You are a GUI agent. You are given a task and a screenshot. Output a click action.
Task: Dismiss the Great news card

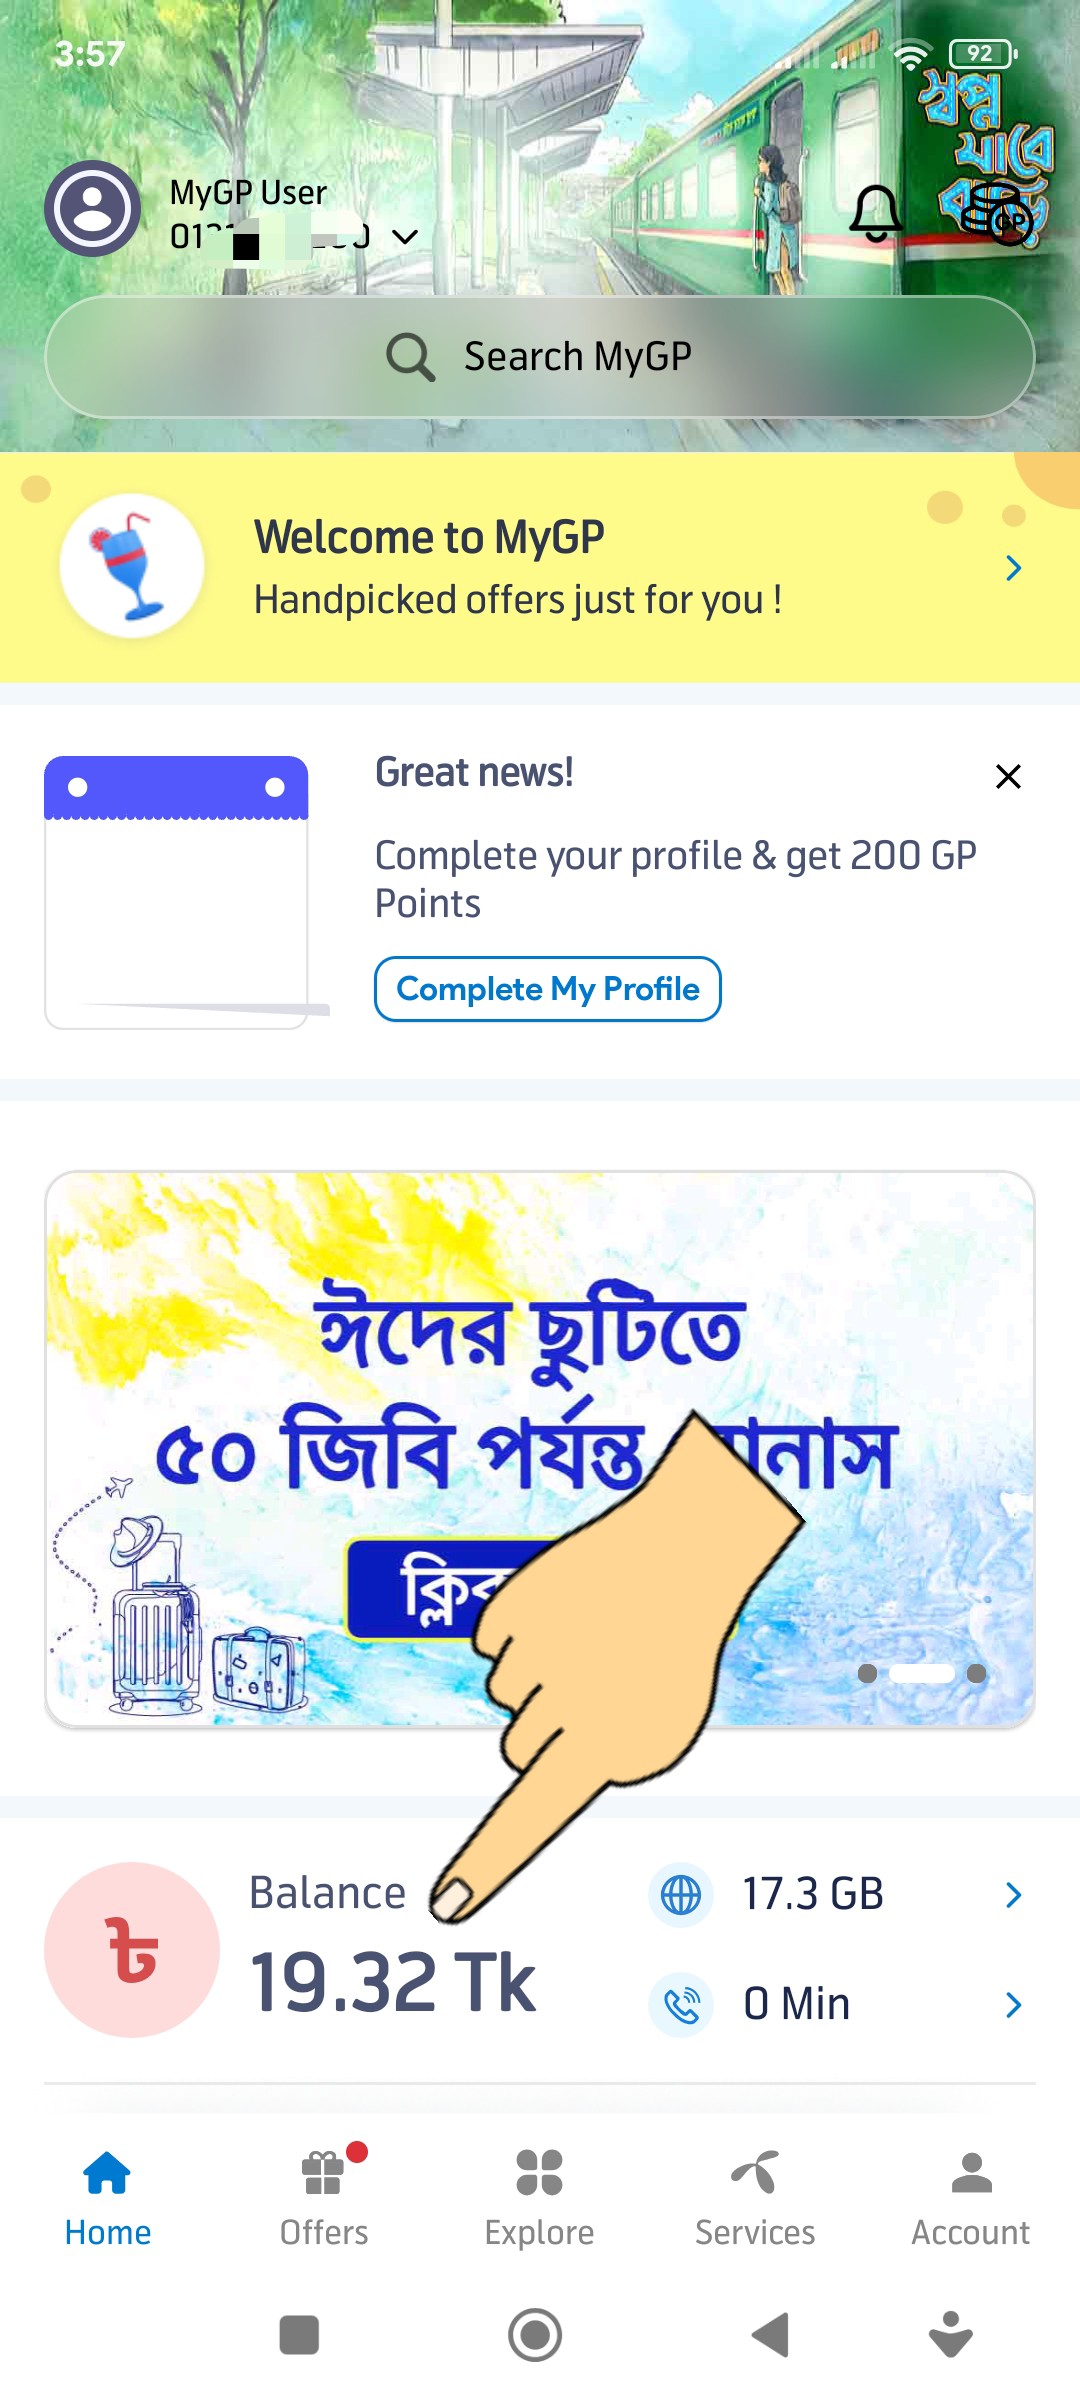tap(1008, 776)
